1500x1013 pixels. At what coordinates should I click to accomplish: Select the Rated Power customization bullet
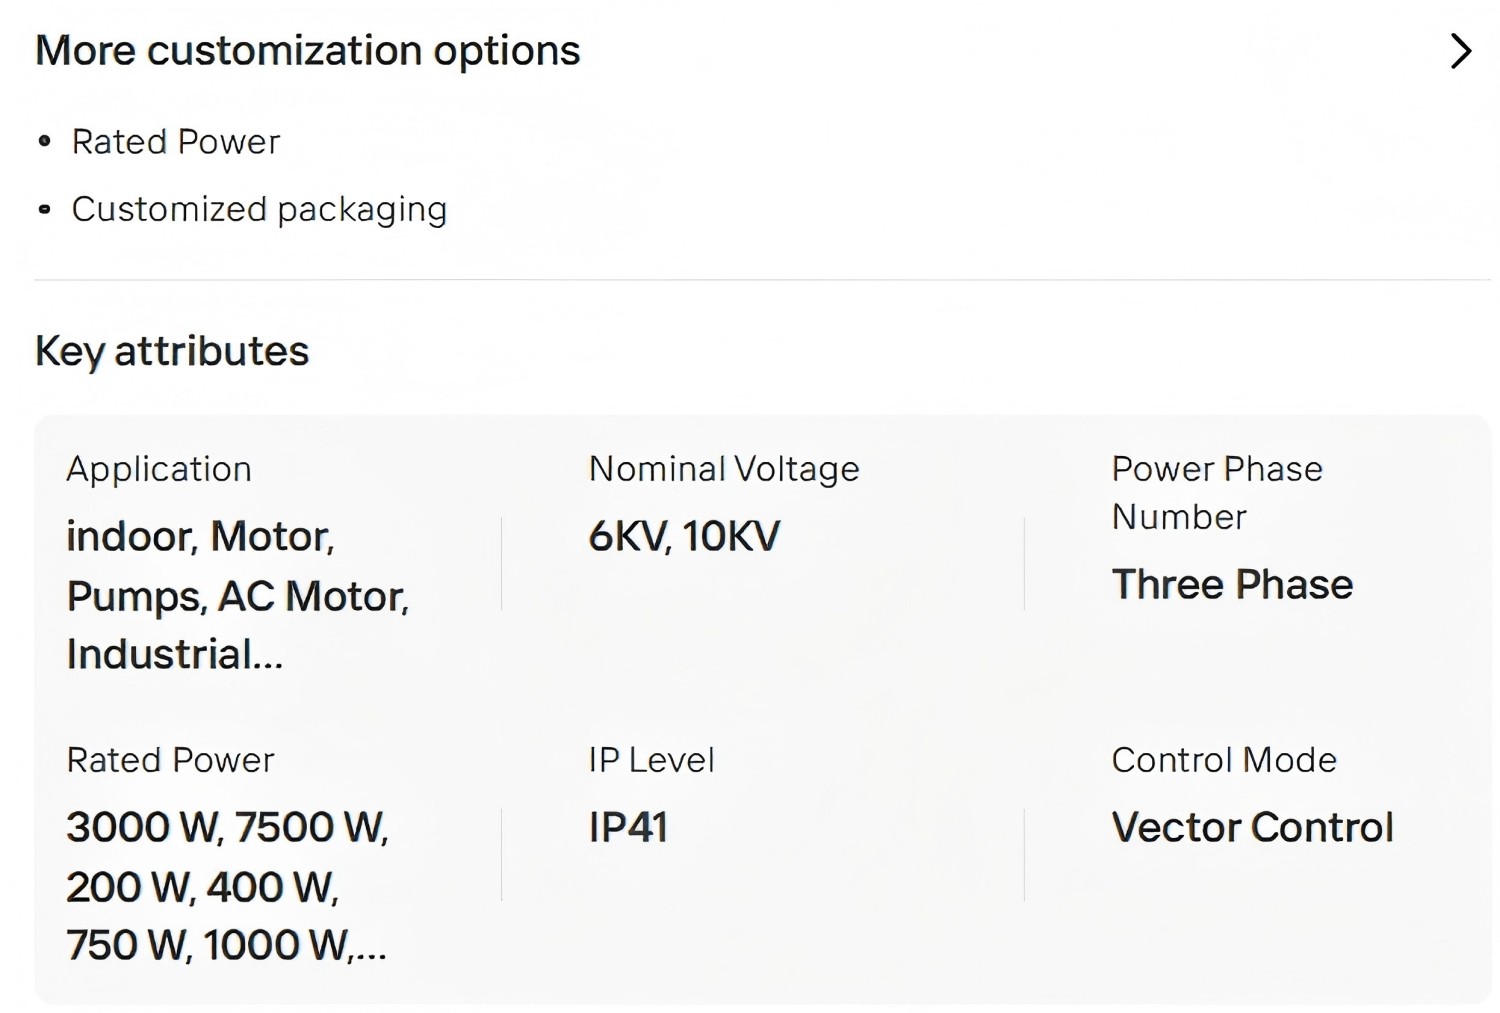(176, 142)
